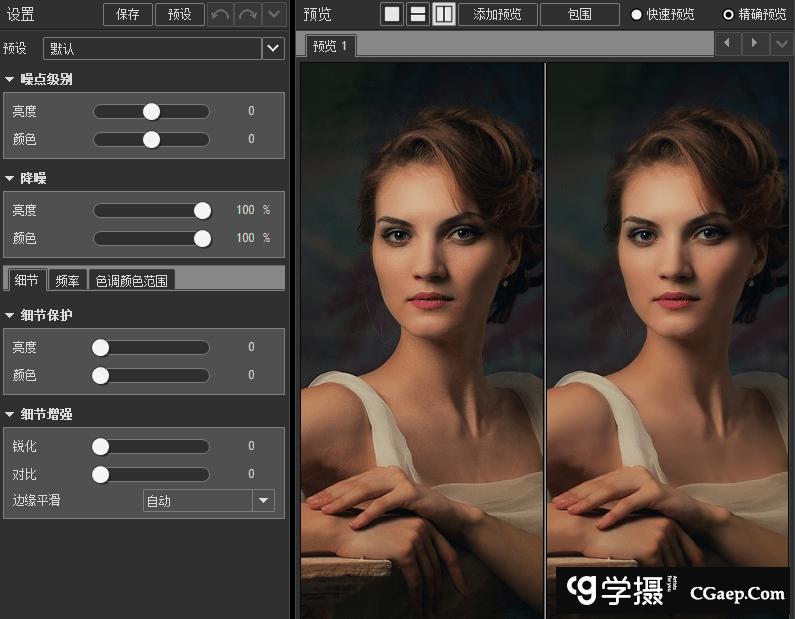The image size is (795, 619).
Task: Click 噪点级别 亮度 slider handle
Action: tap(151, 112)
